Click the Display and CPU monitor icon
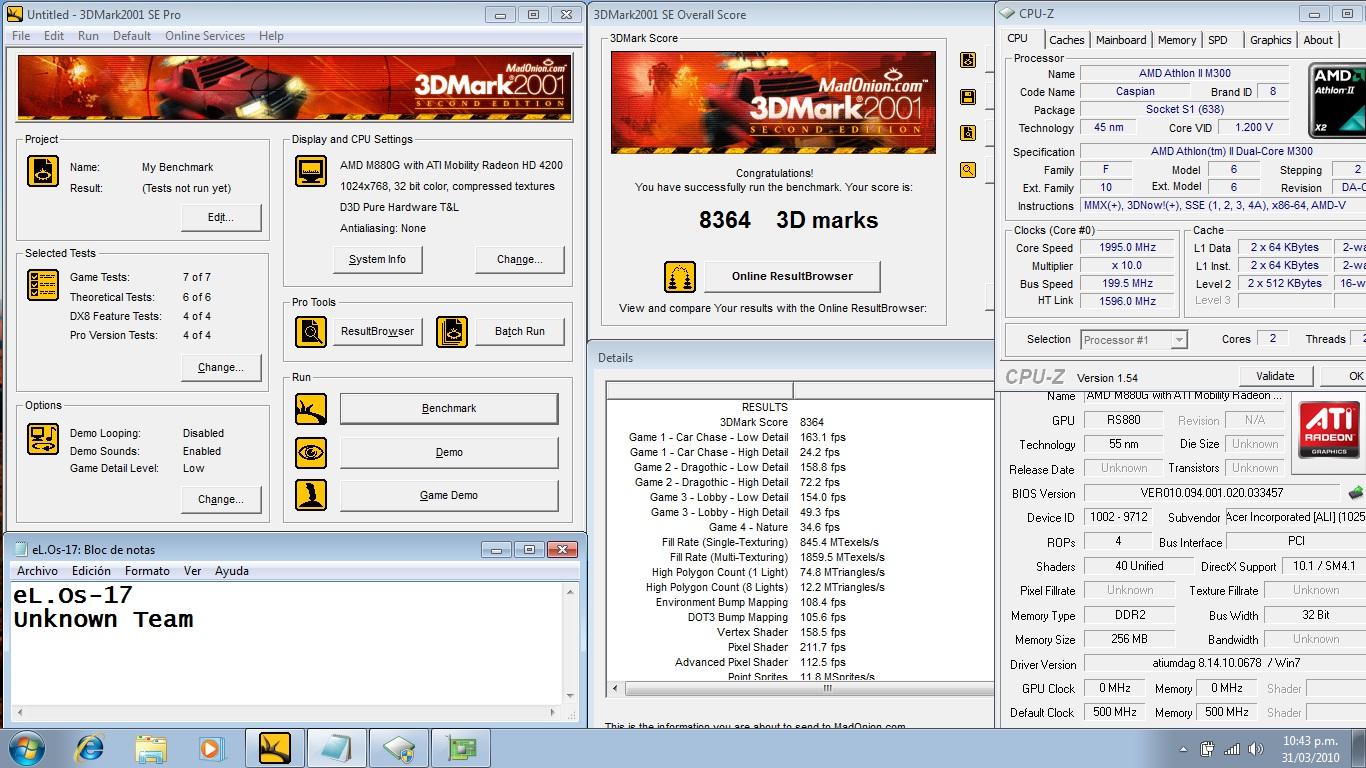Screen dimensions: 1366x768 click(311, 171)
